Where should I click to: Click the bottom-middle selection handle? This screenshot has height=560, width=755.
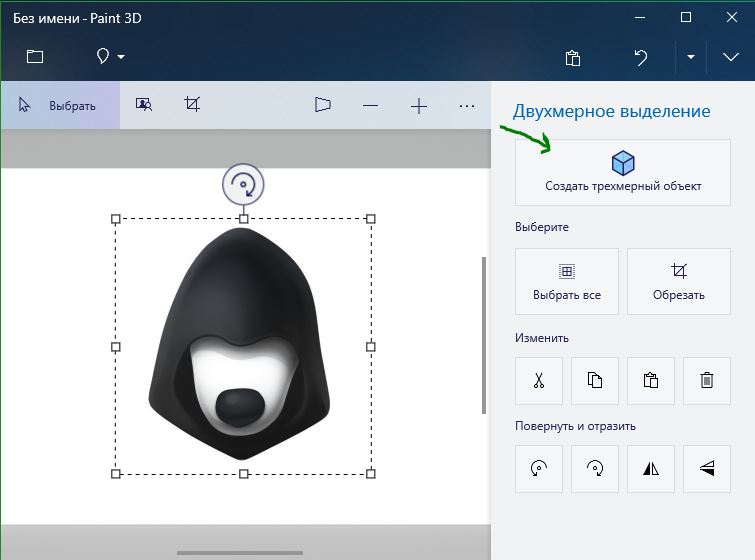pos(244,474)
